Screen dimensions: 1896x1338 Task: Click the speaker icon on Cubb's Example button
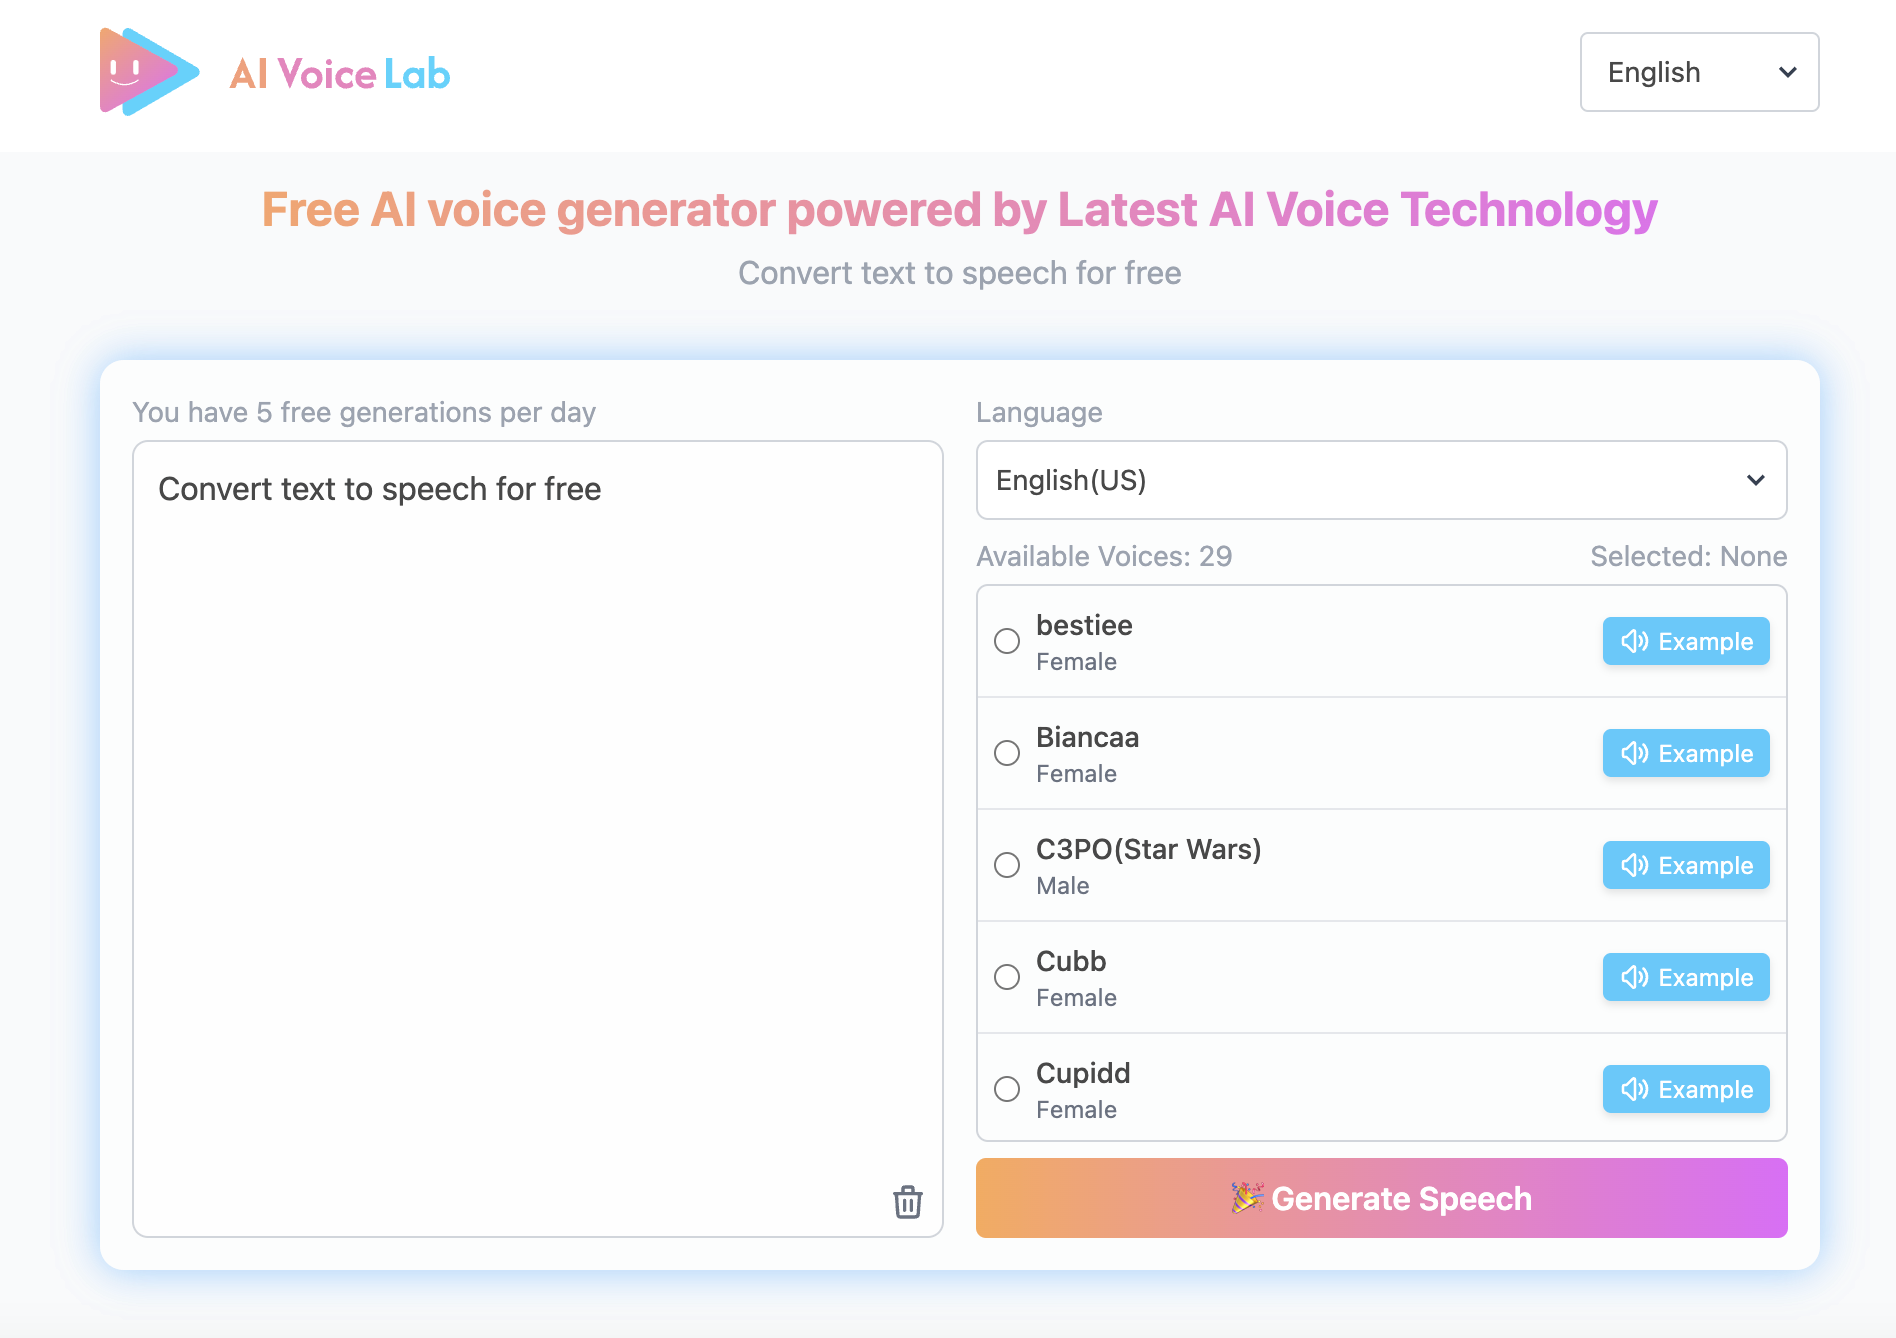coord(1633,977)
